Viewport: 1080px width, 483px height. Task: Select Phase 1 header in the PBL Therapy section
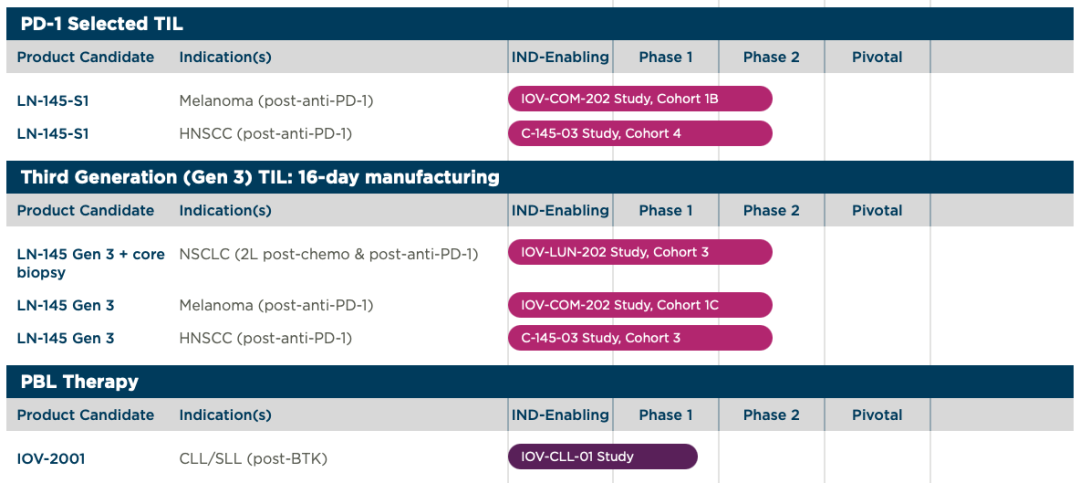point(666,415)
